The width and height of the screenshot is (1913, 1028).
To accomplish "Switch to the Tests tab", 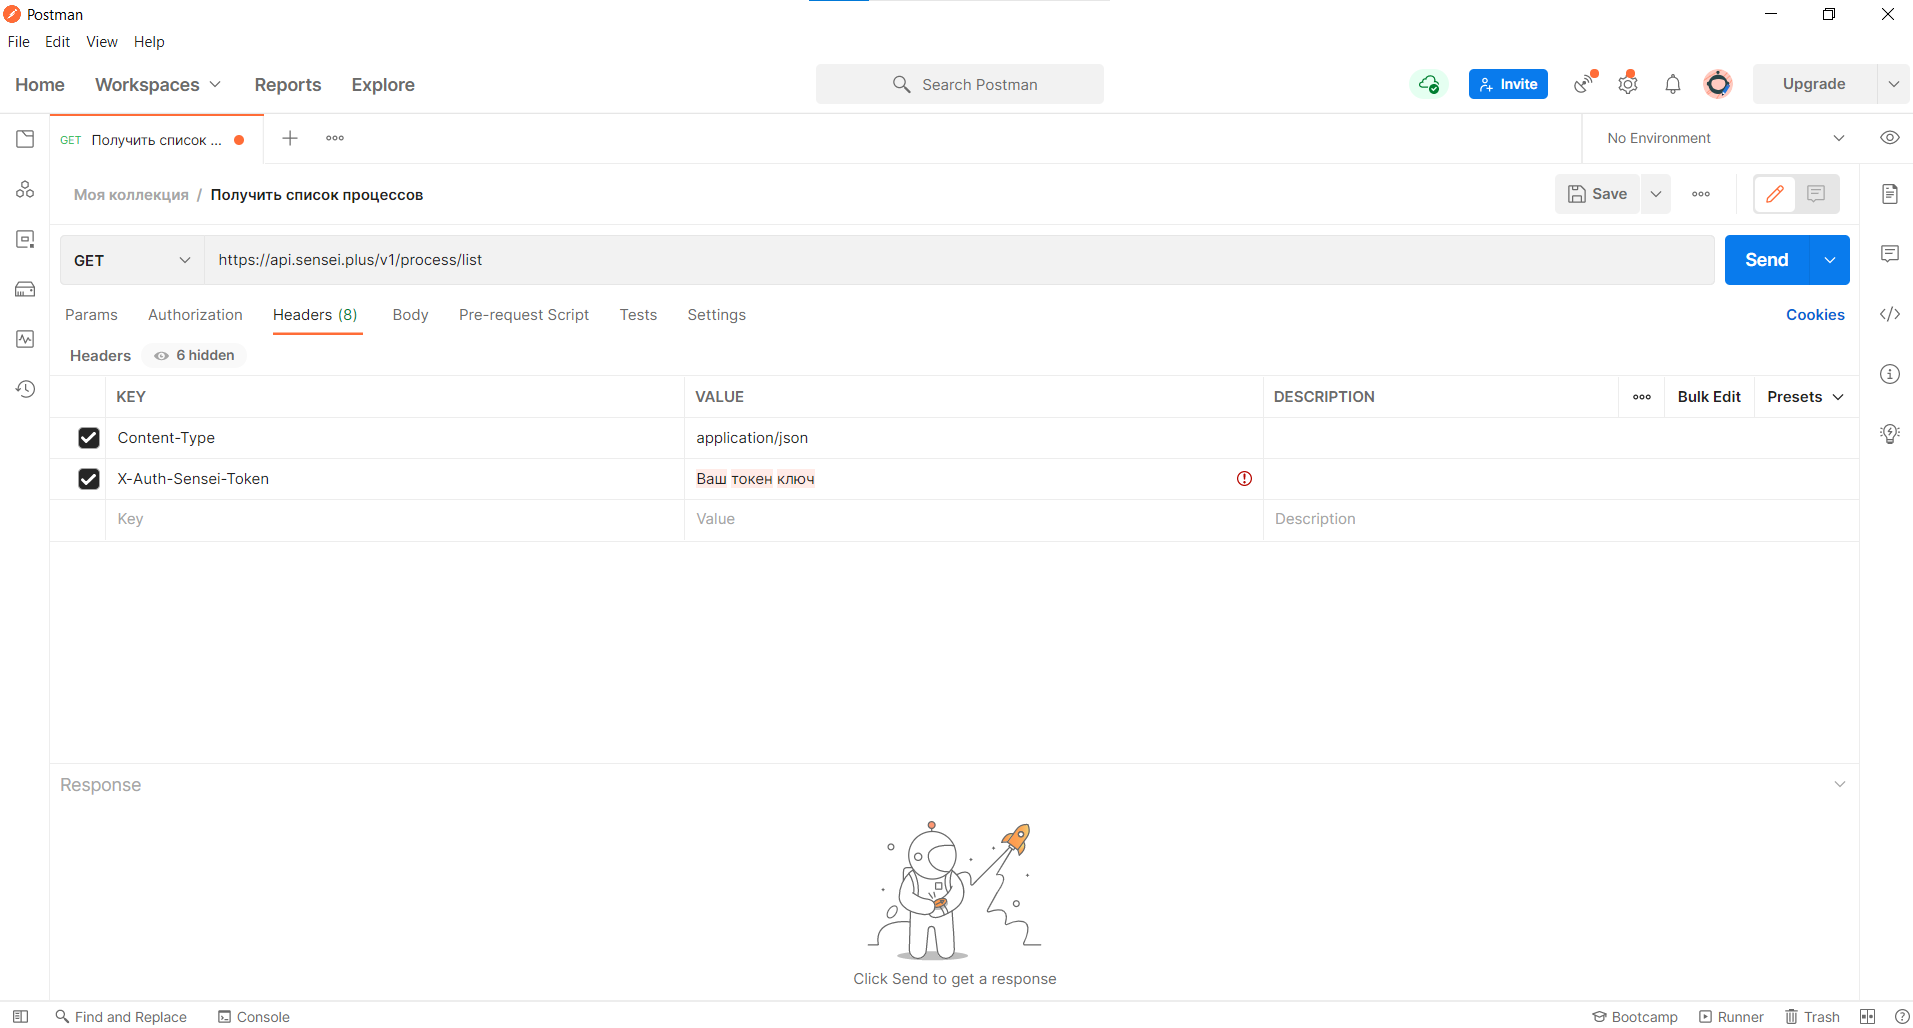I will 638,315.
